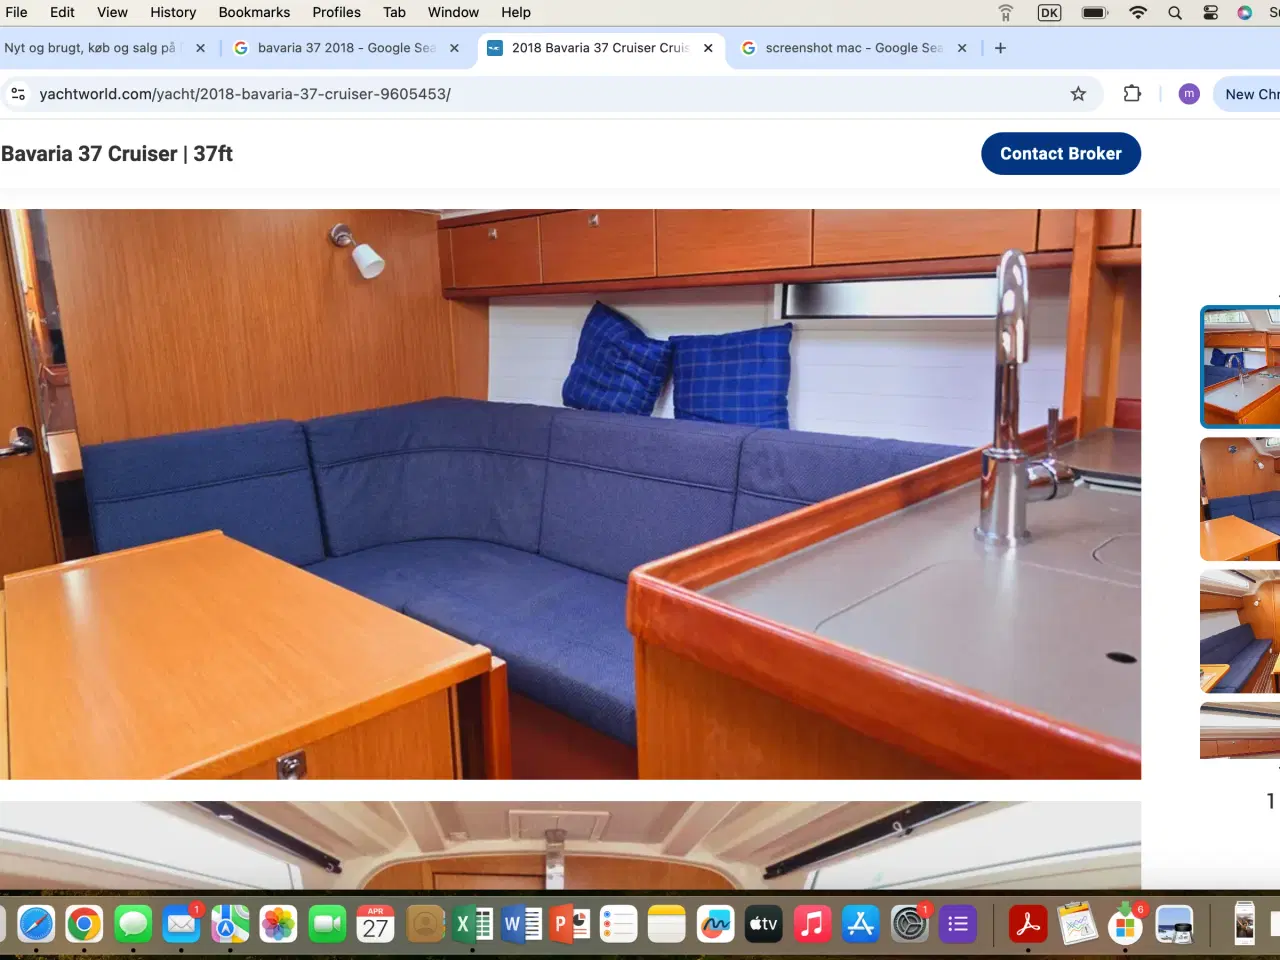Viewport: 1280px width, 960px height.
Task: Open the History menu
Action: [x=173, y=13]
